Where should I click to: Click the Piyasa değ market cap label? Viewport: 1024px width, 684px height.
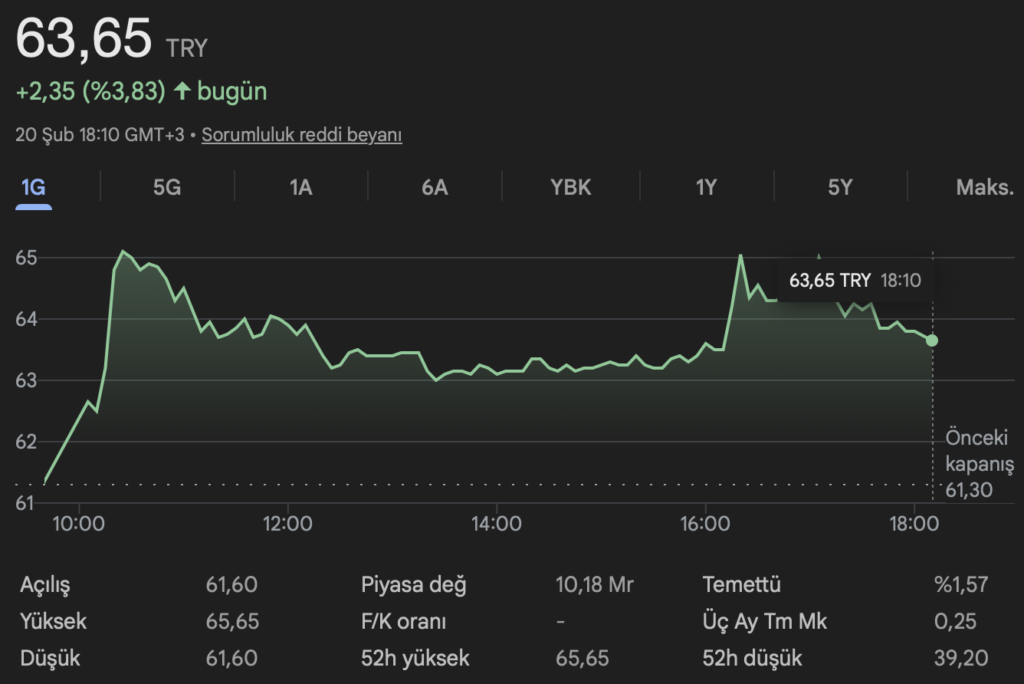click(x=413, y=585)
